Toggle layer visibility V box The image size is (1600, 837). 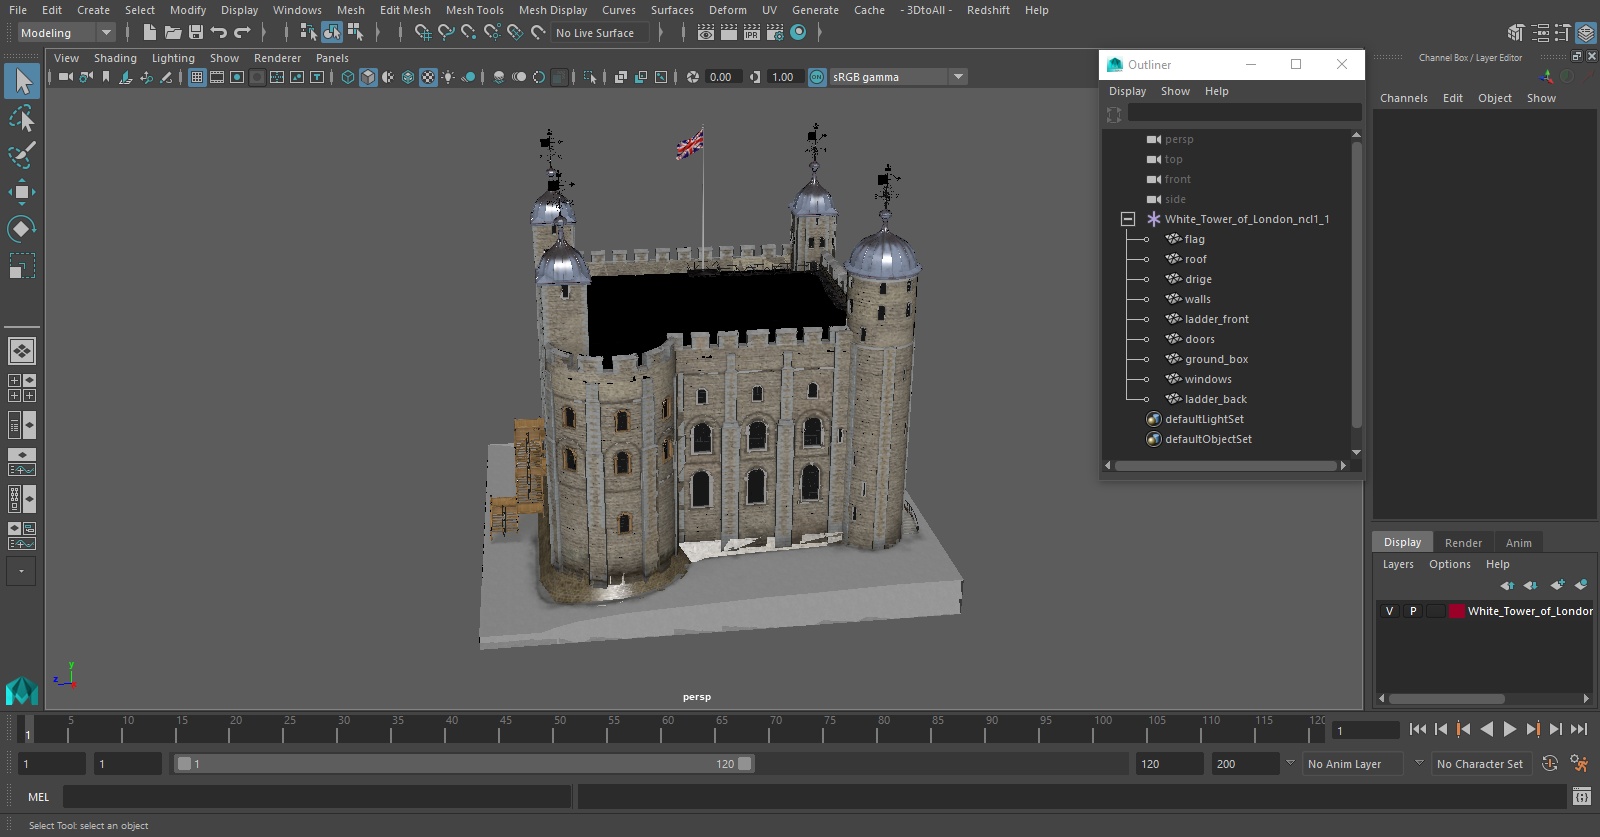coord(1389,611)
